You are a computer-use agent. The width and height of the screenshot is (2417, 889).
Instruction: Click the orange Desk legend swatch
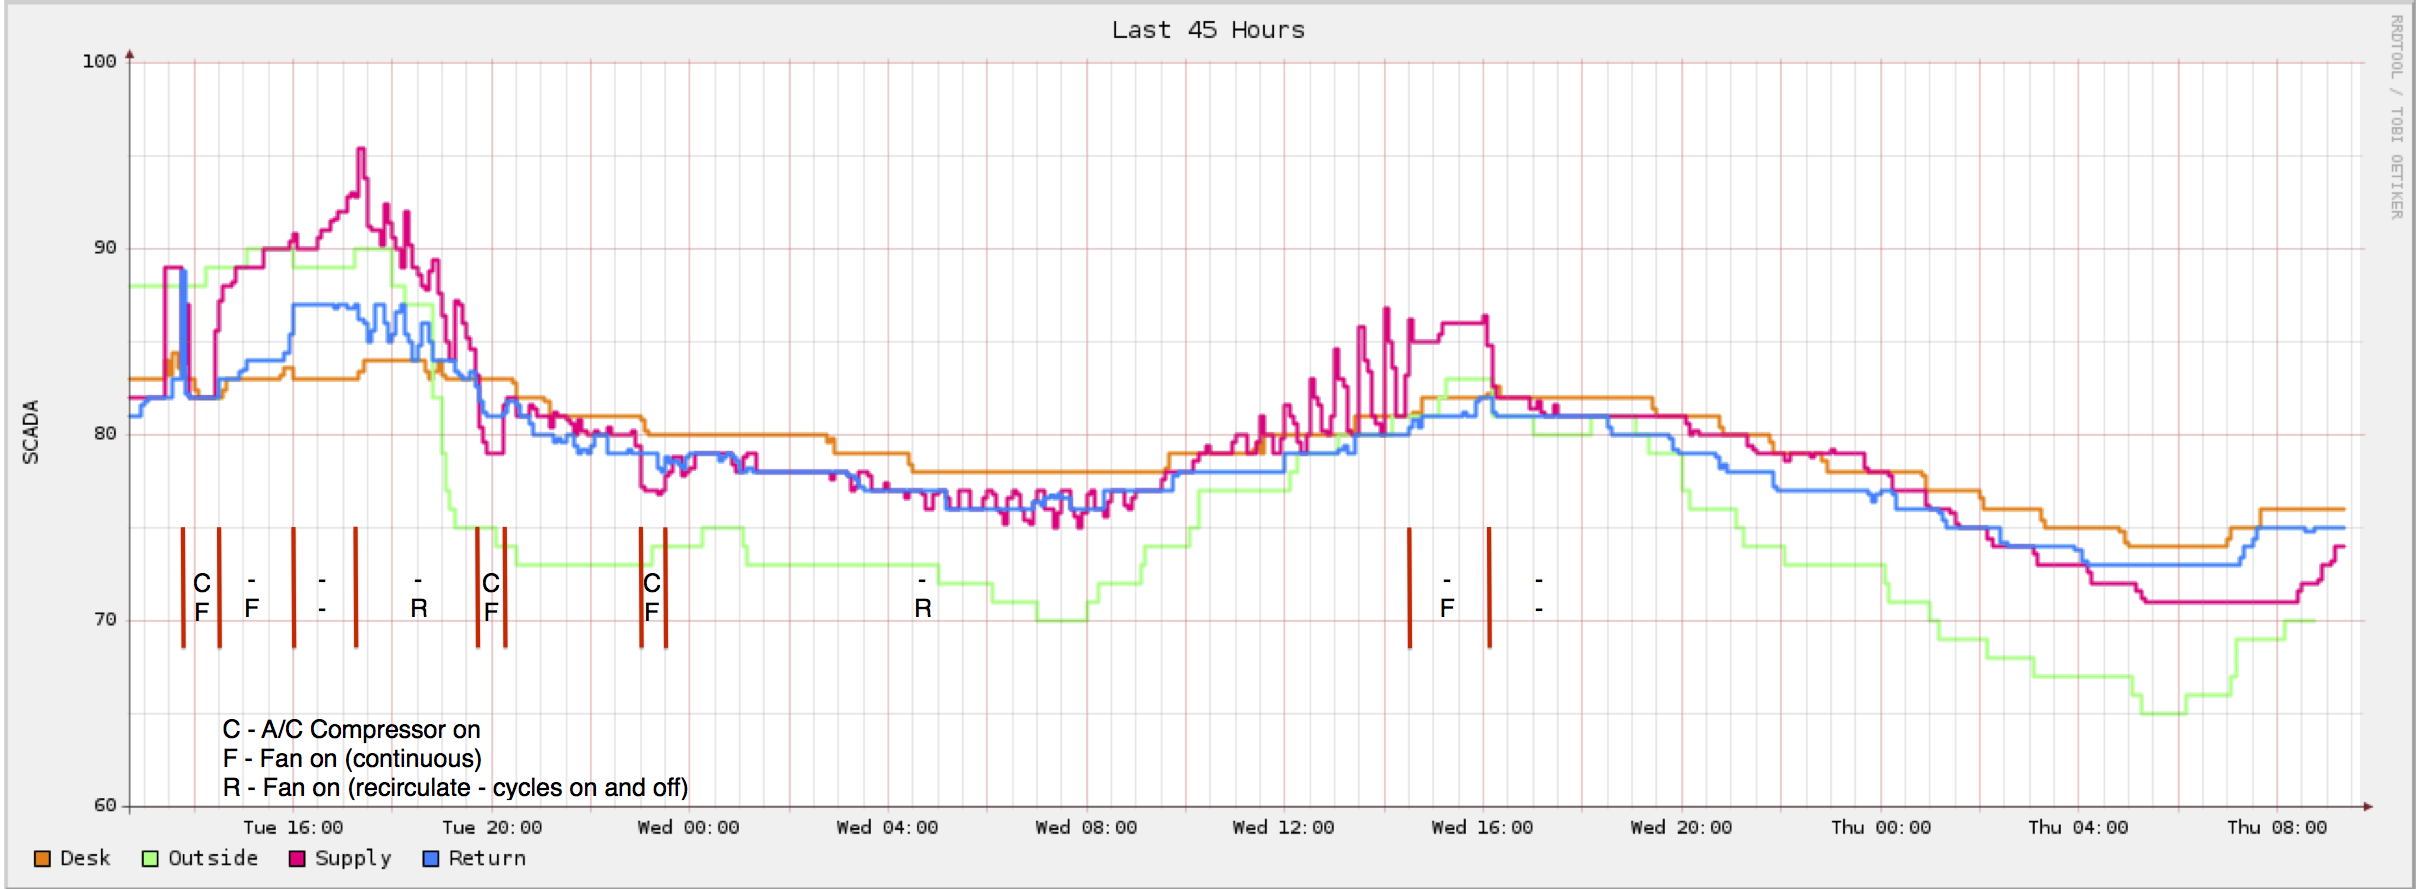(42, 859)
